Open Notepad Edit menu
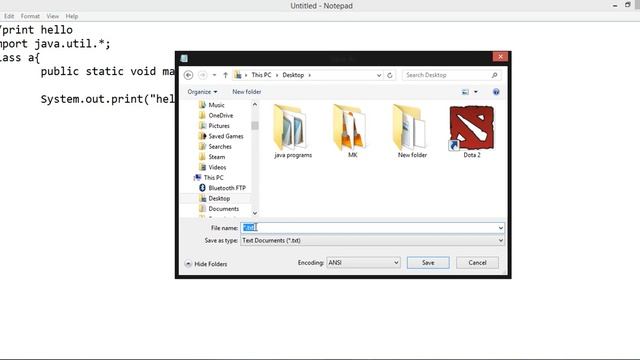The width and height of the screenshot is (640, 360). [x=9, y=16]
